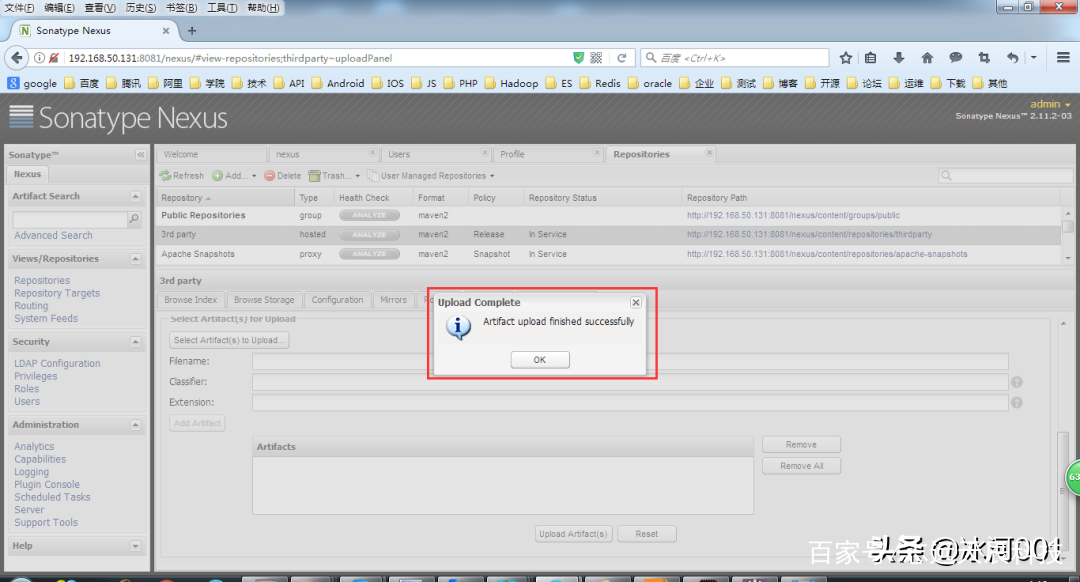Open the Mirrors tab
This screenshot has width=1080, height=582.
click(x=393, y=300)
